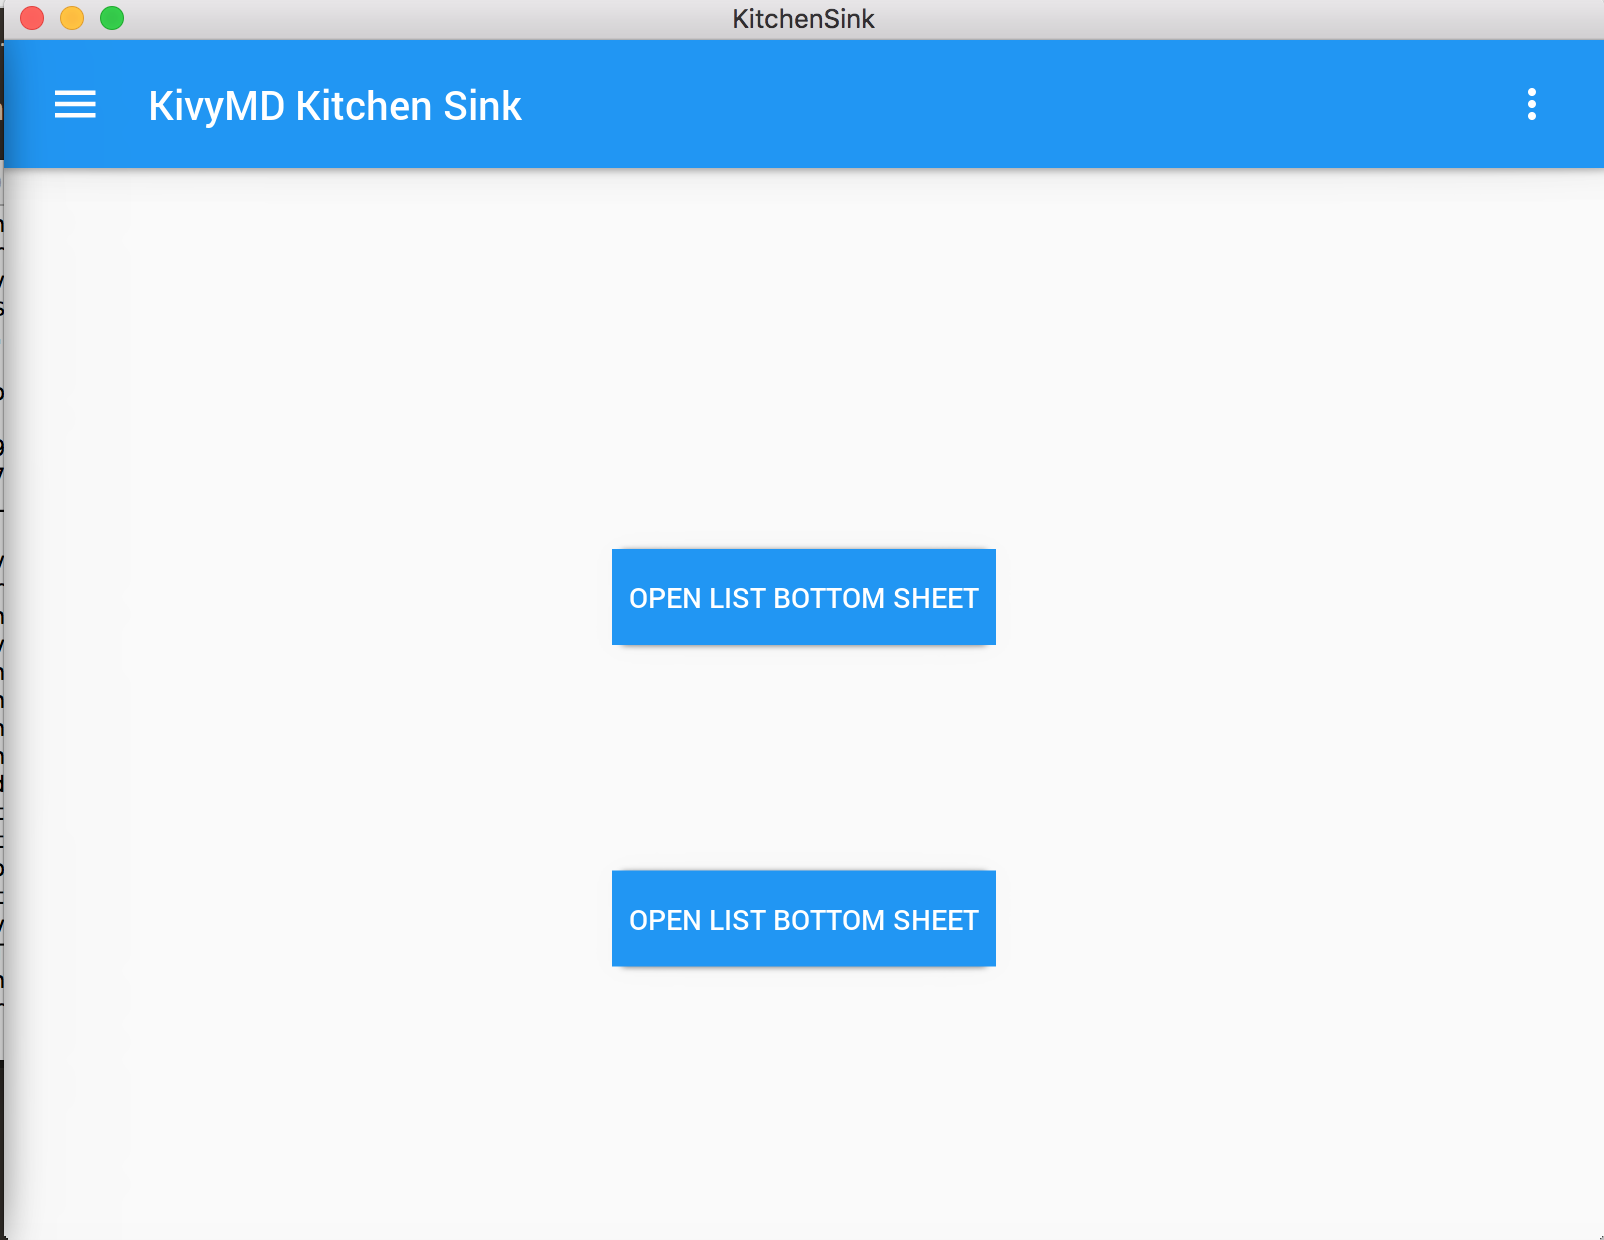This screenshot has height=1240, width=1604.
Task: Minimize the window with the yellow button
Action: point(72,18)
